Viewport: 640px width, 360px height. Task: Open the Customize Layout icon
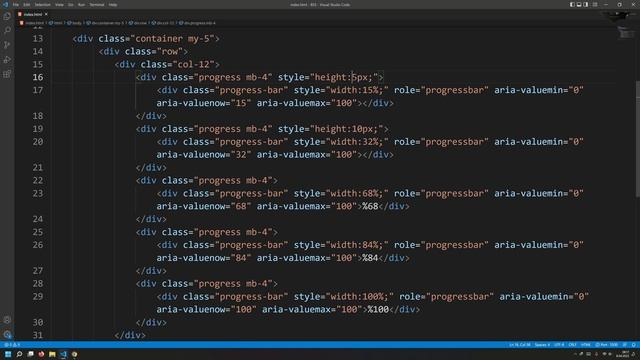point(595,4)
